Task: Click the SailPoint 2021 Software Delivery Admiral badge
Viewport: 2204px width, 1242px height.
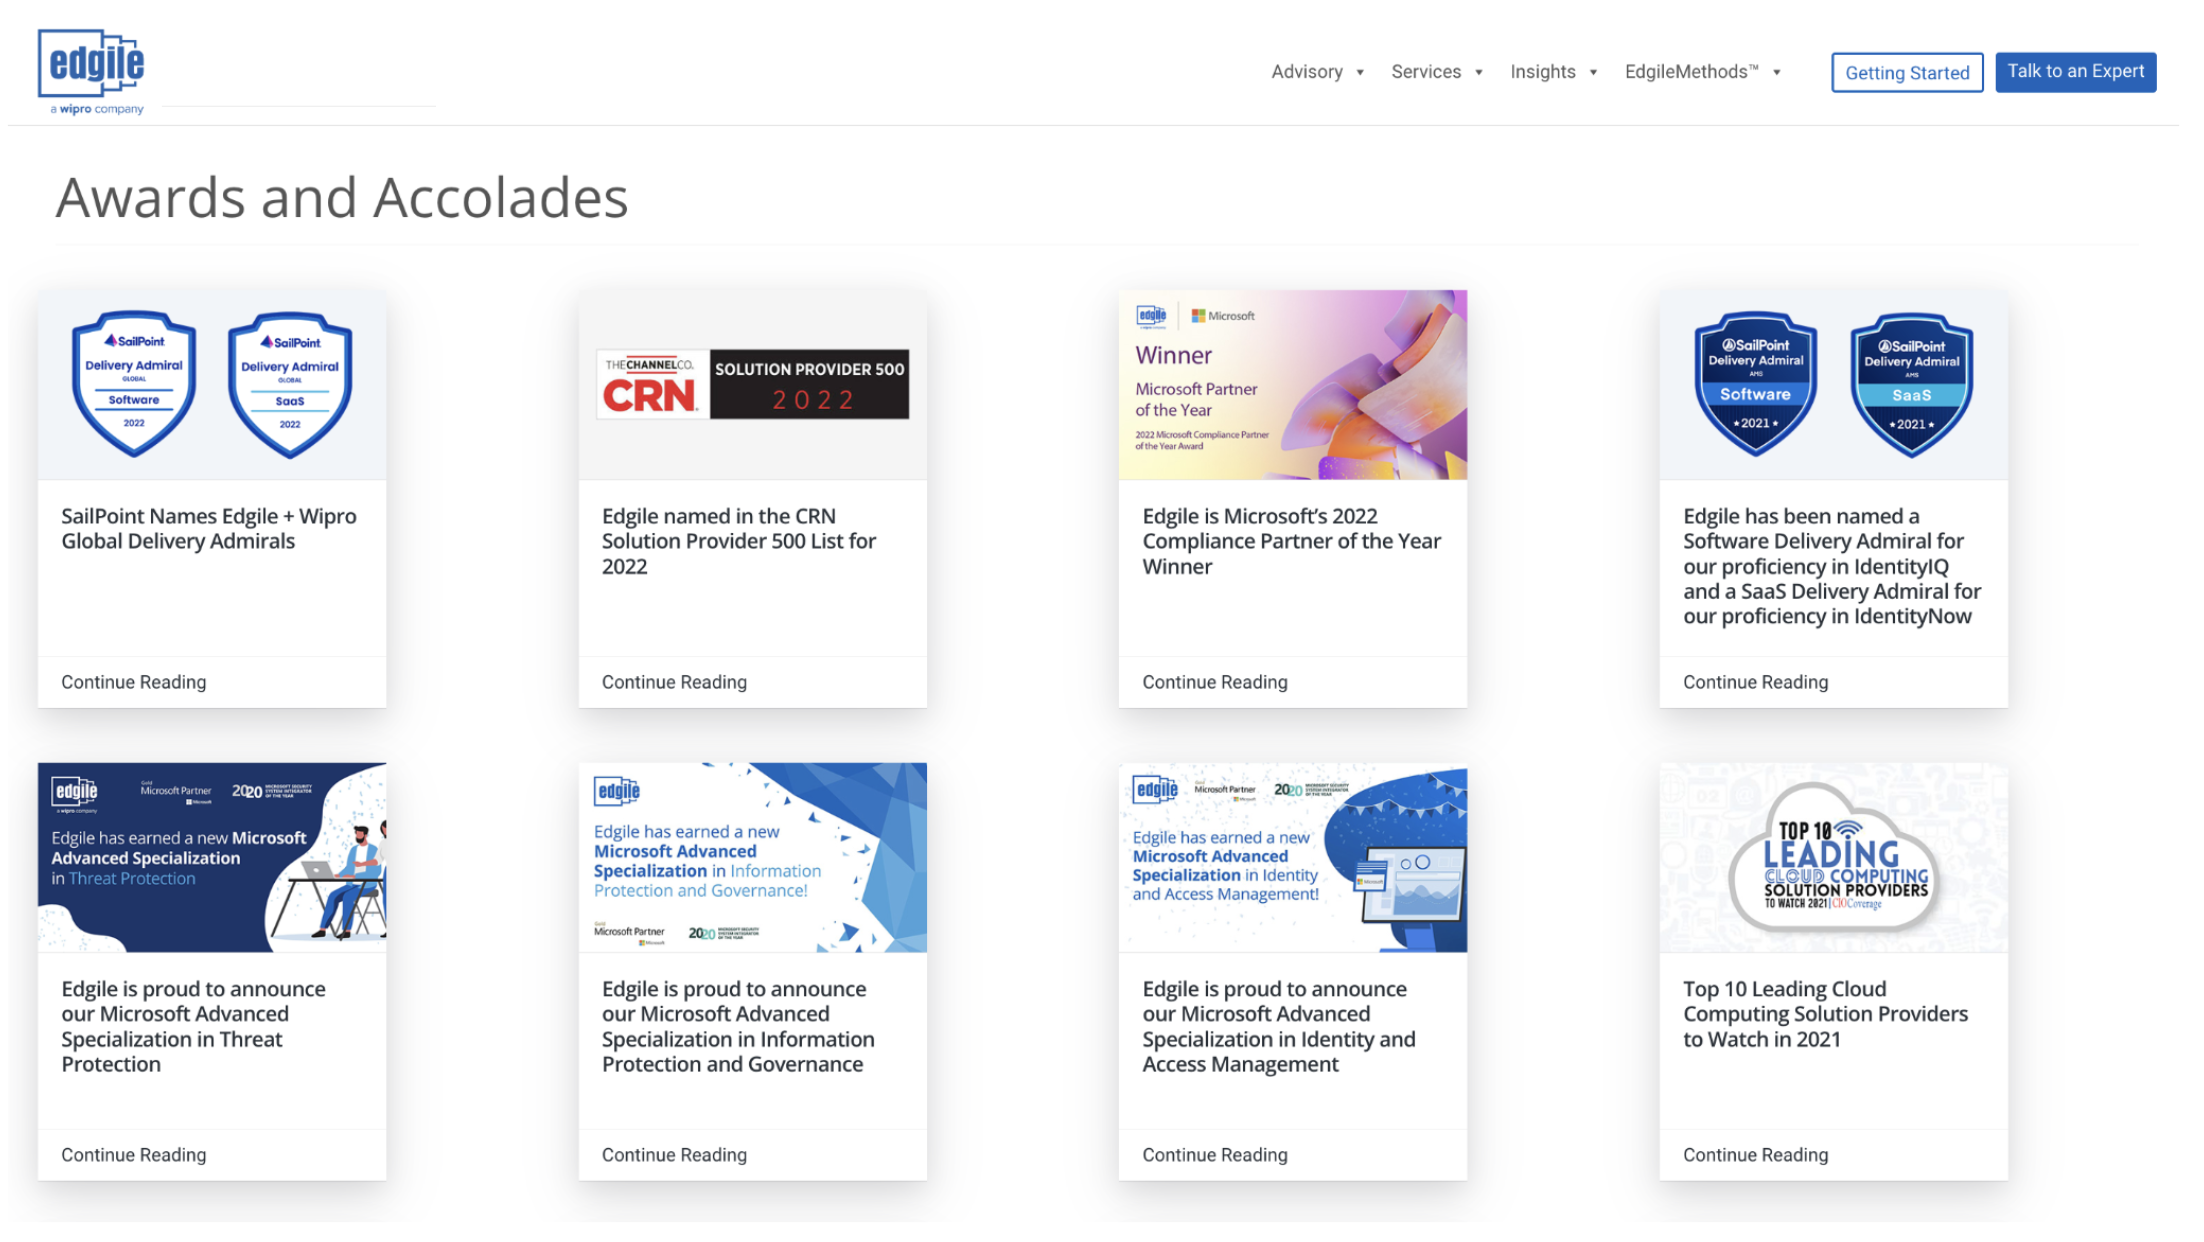Action: coord(1756,385)
